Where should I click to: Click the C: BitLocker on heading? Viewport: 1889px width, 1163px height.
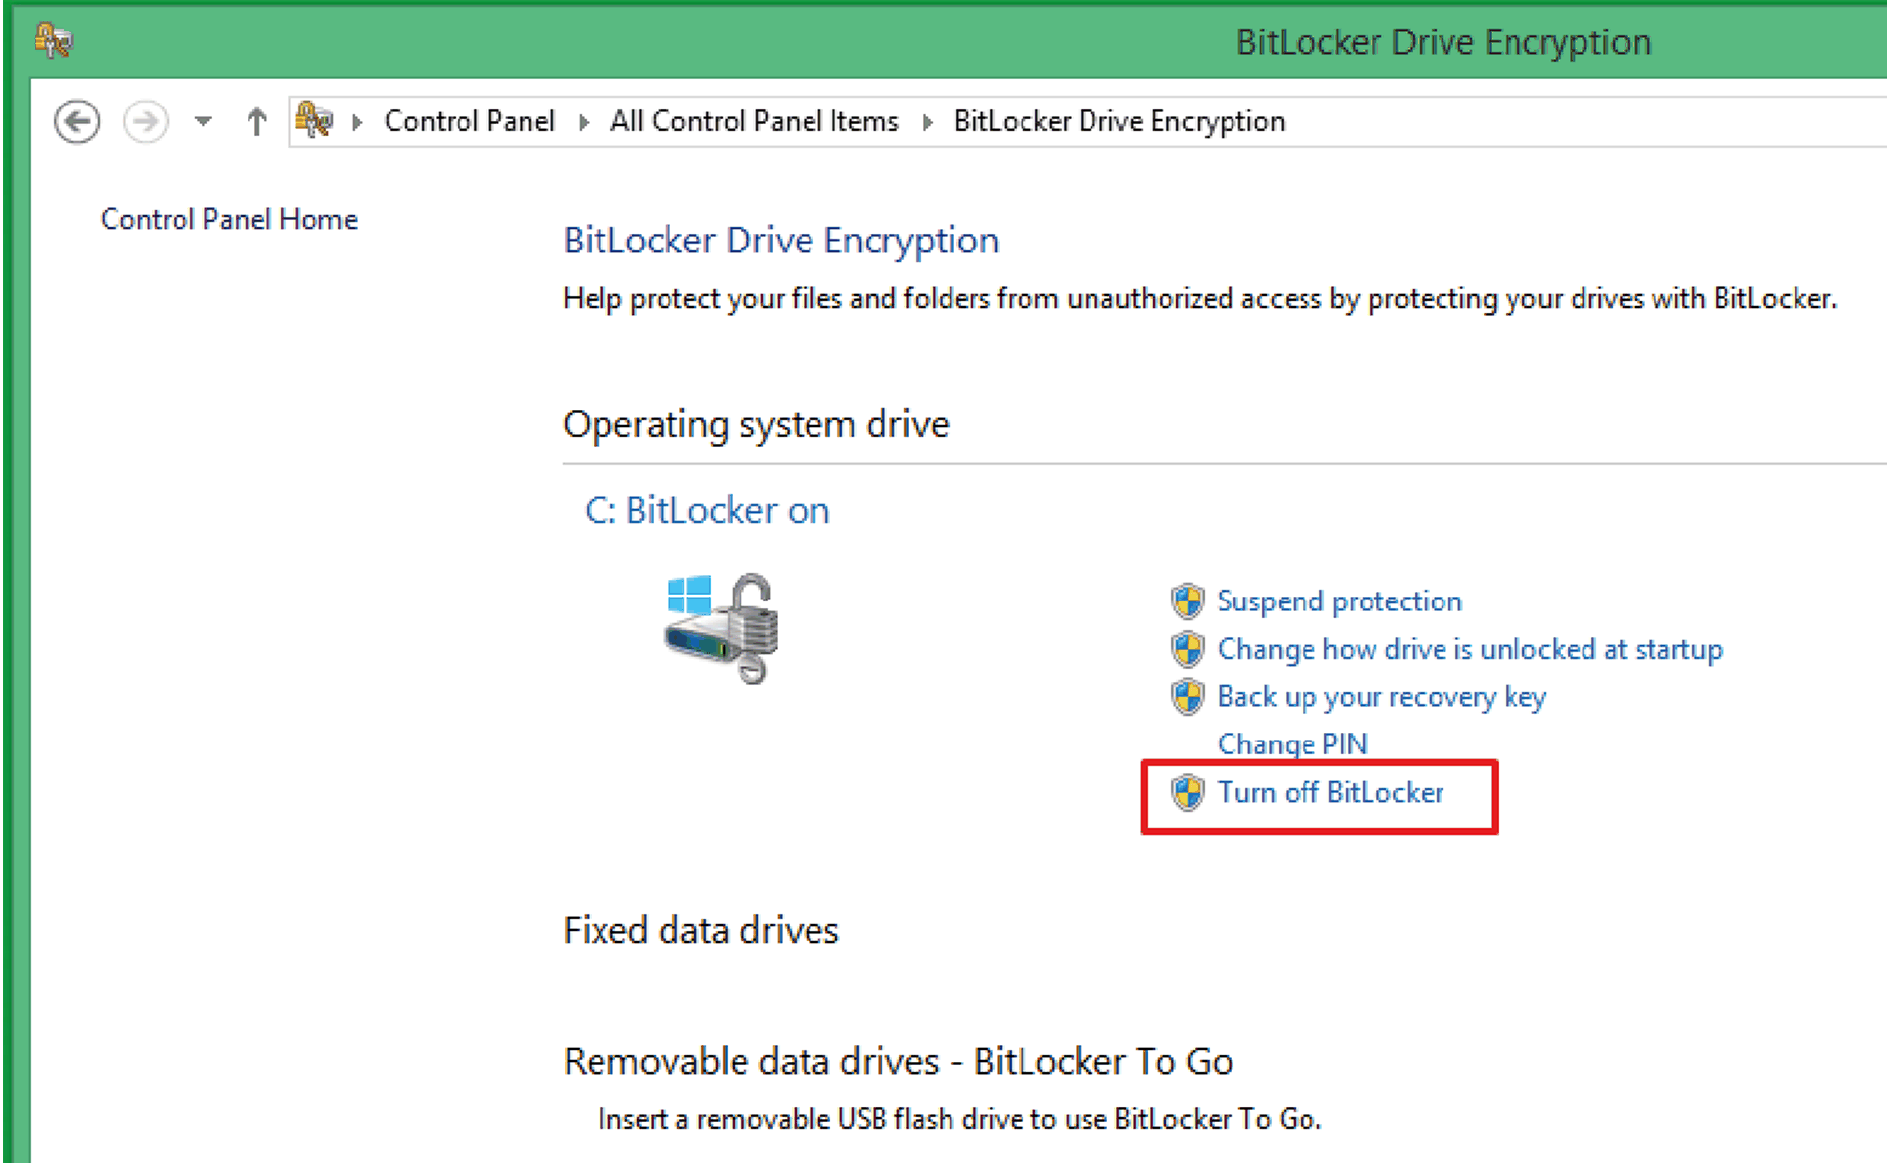[707, 511]
